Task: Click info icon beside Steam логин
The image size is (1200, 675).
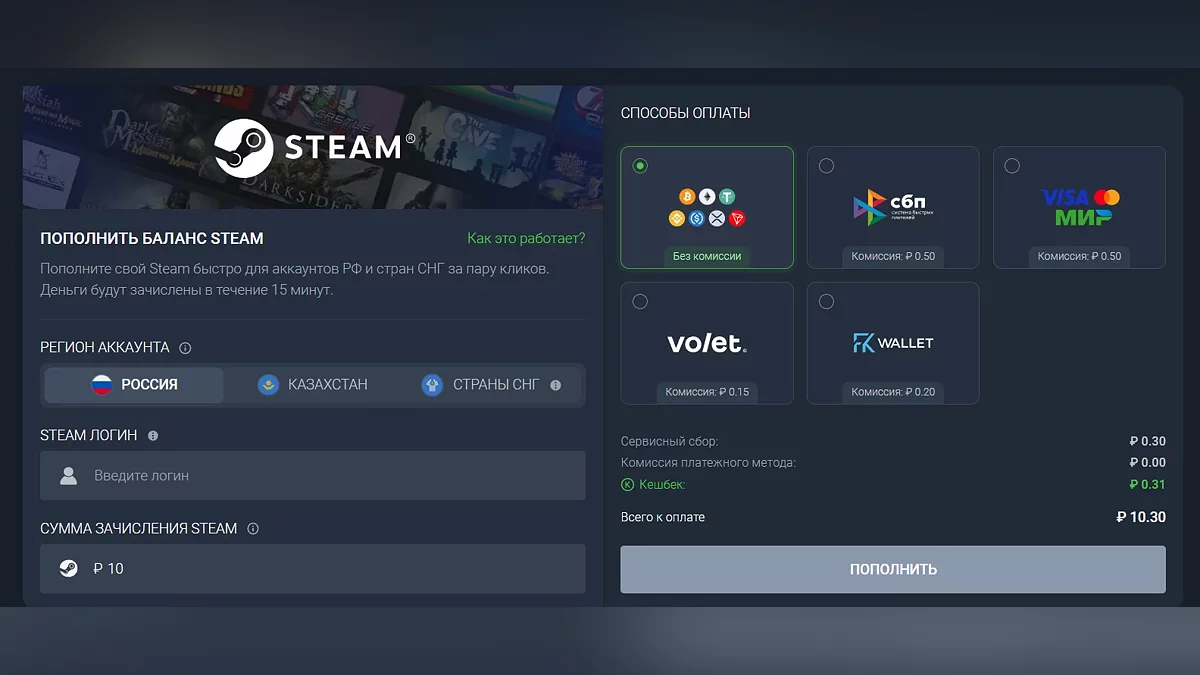Action: pyautogui.click(x=153, y=436)
